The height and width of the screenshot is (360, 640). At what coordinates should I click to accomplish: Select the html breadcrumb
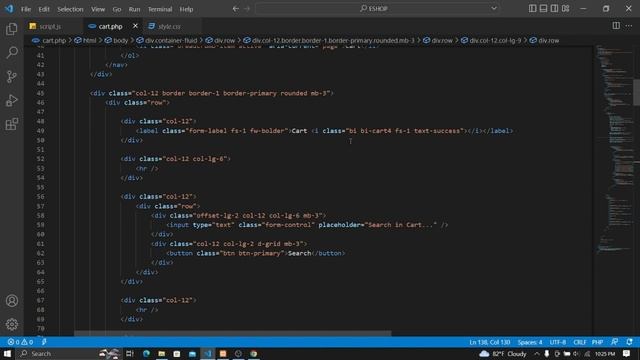click(86, 40)
